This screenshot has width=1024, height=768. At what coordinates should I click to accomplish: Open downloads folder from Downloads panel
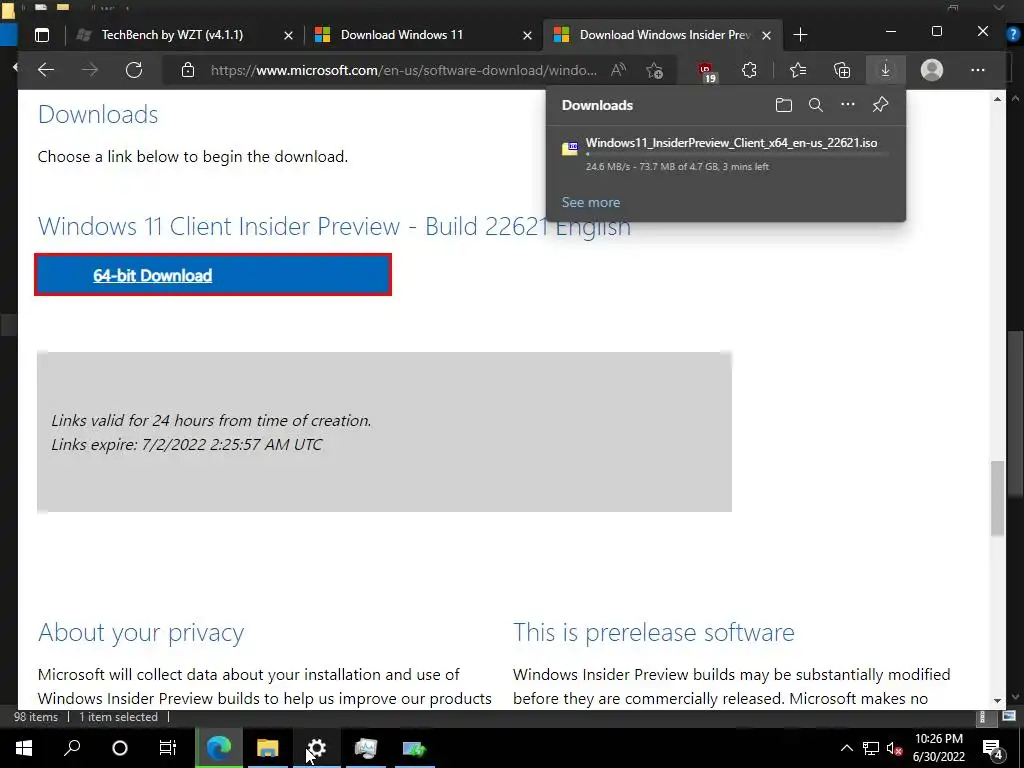pyautogui.click(x=784, y=105)
